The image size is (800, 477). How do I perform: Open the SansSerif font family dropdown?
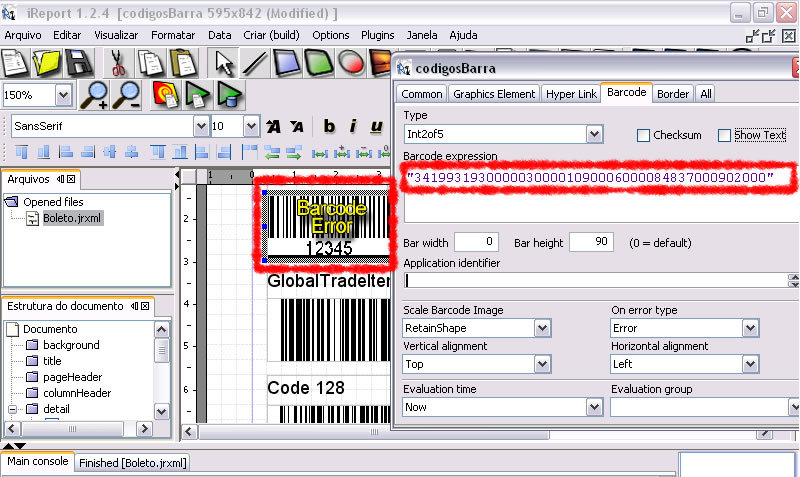pos(201,126)
